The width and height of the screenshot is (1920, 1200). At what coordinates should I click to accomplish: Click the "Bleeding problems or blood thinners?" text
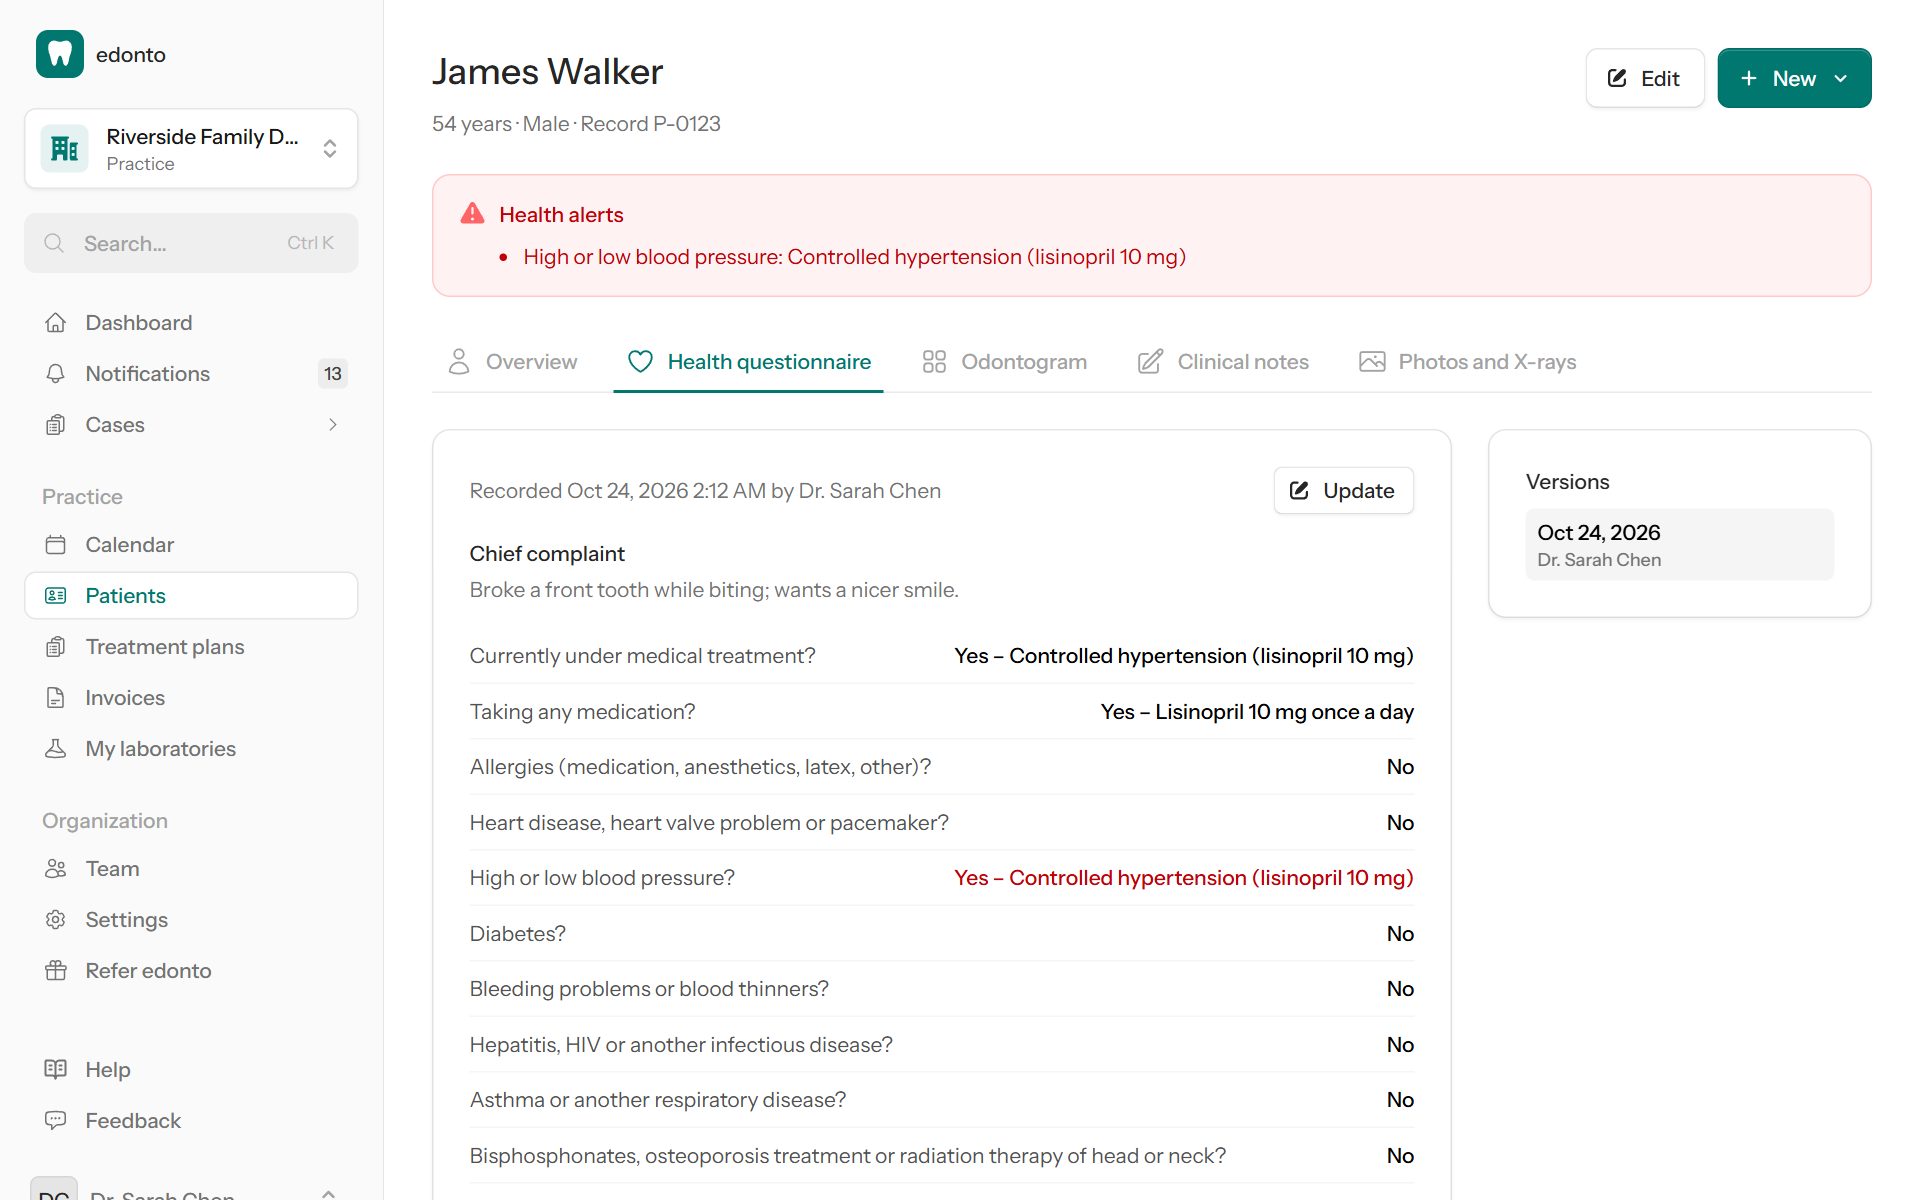[x=649, y=989]
